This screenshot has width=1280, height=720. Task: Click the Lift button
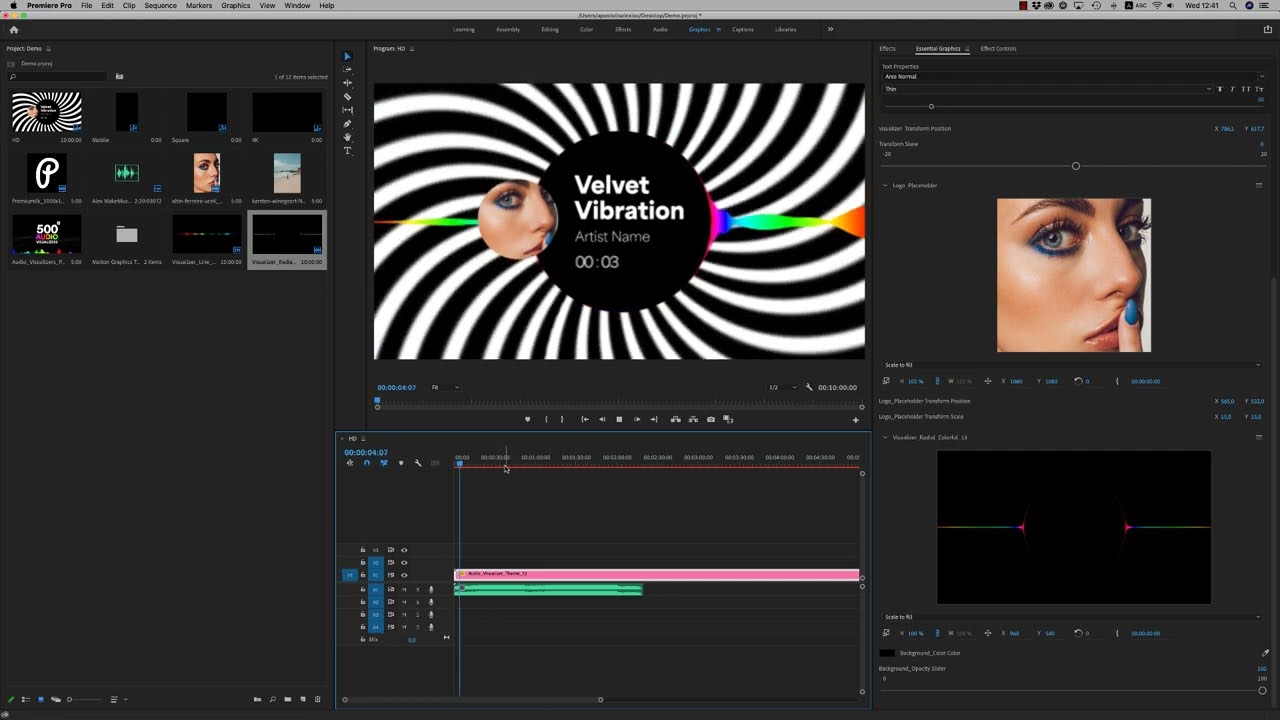[x=676, y=419]
